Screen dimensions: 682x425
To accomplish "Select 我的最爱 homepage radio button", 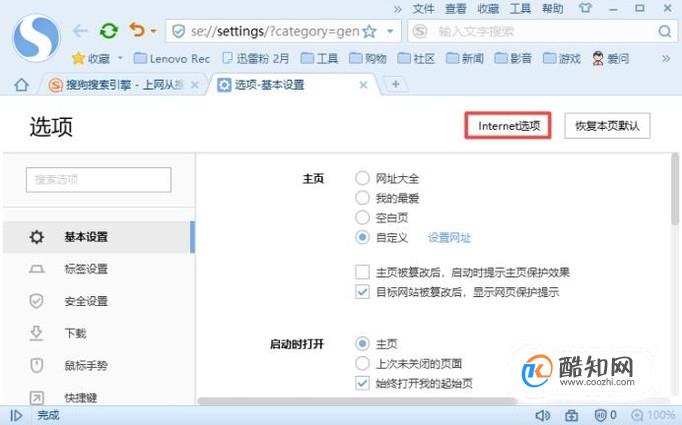I will pyautogui.click(x=362, y=198).
